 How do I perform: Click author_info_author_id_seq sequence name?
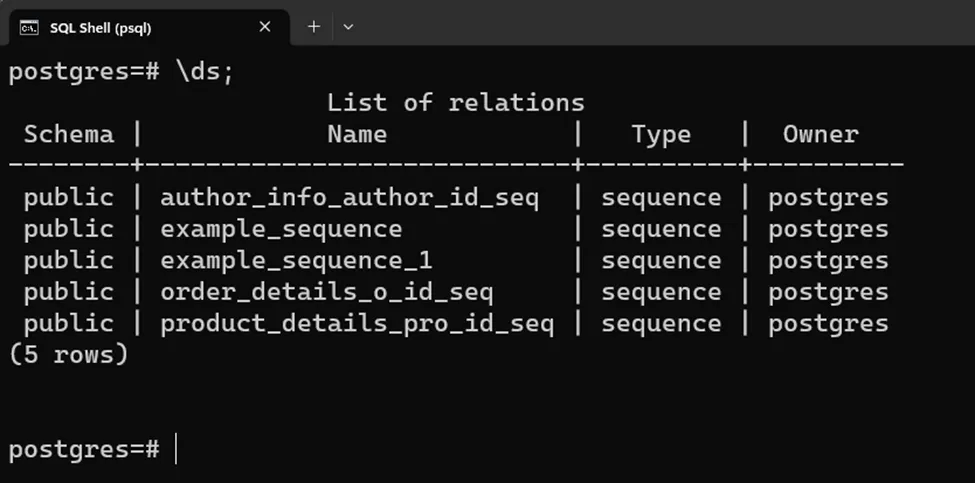pos(349,197)
